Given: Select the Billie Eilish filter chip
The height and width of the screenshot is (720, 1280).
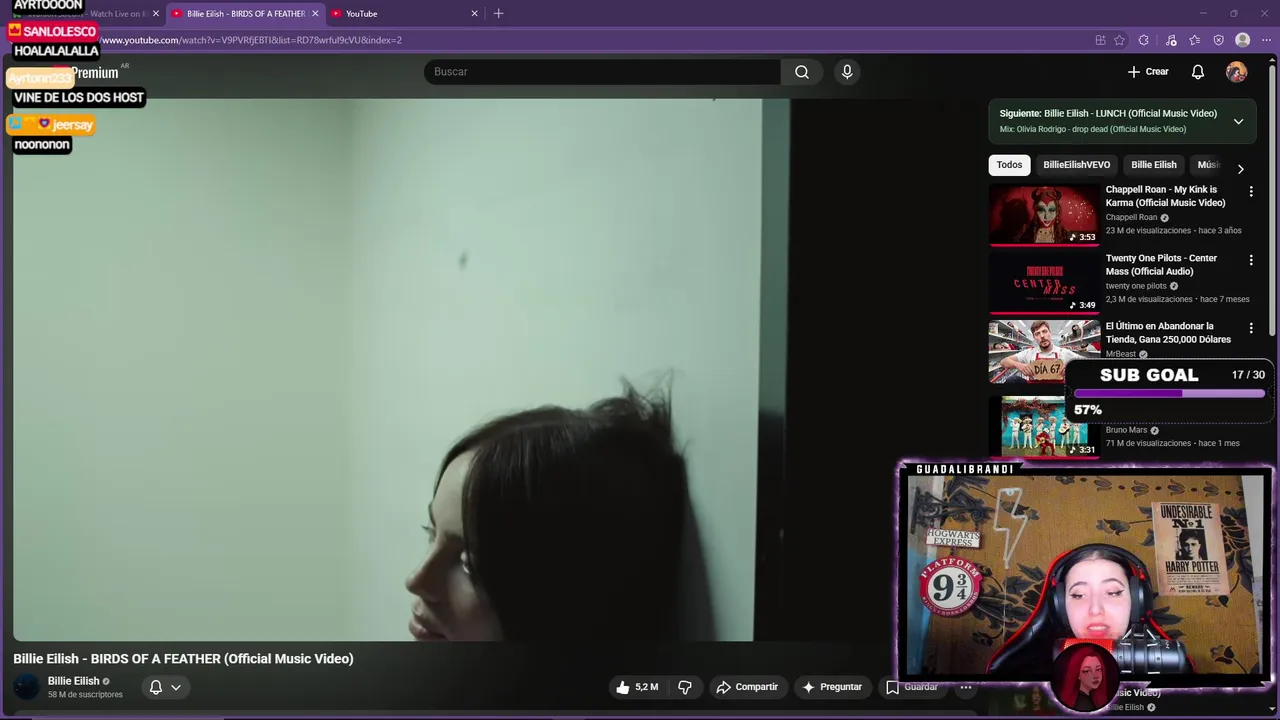Looking at the screenshot, I should (x=1153, y=165).
